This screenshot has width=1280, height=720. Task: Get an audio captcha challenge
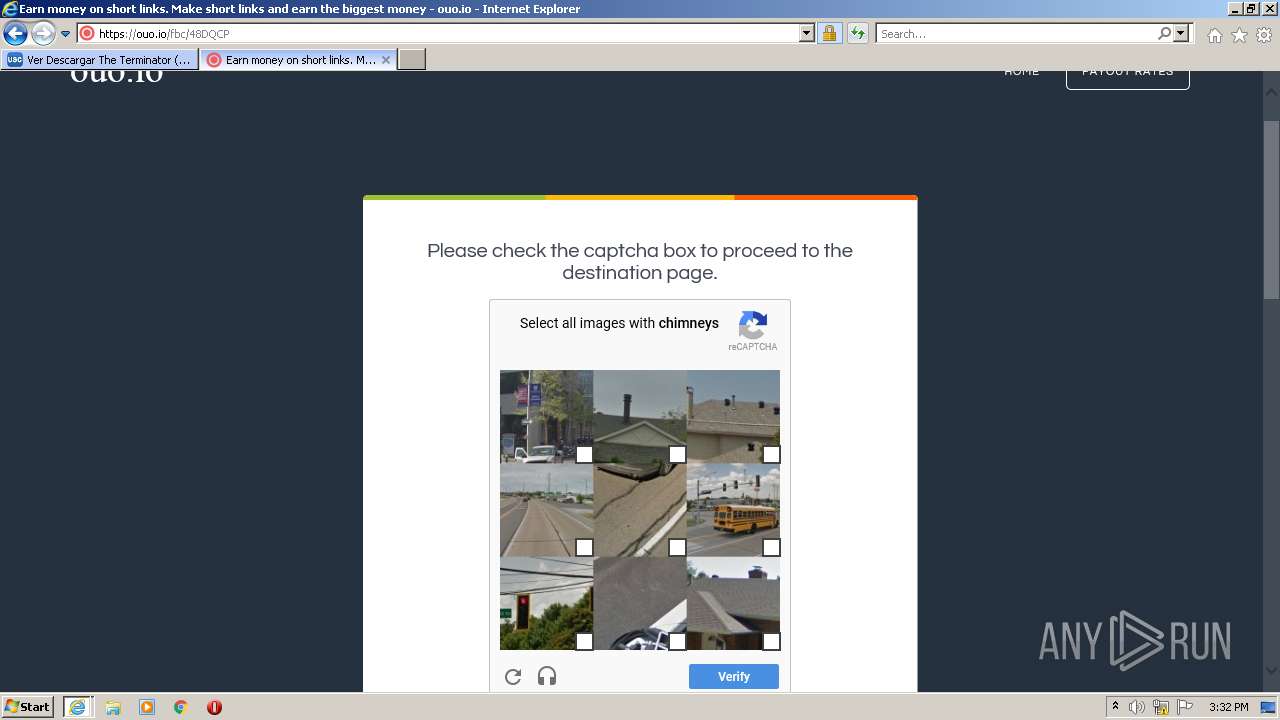547,677
